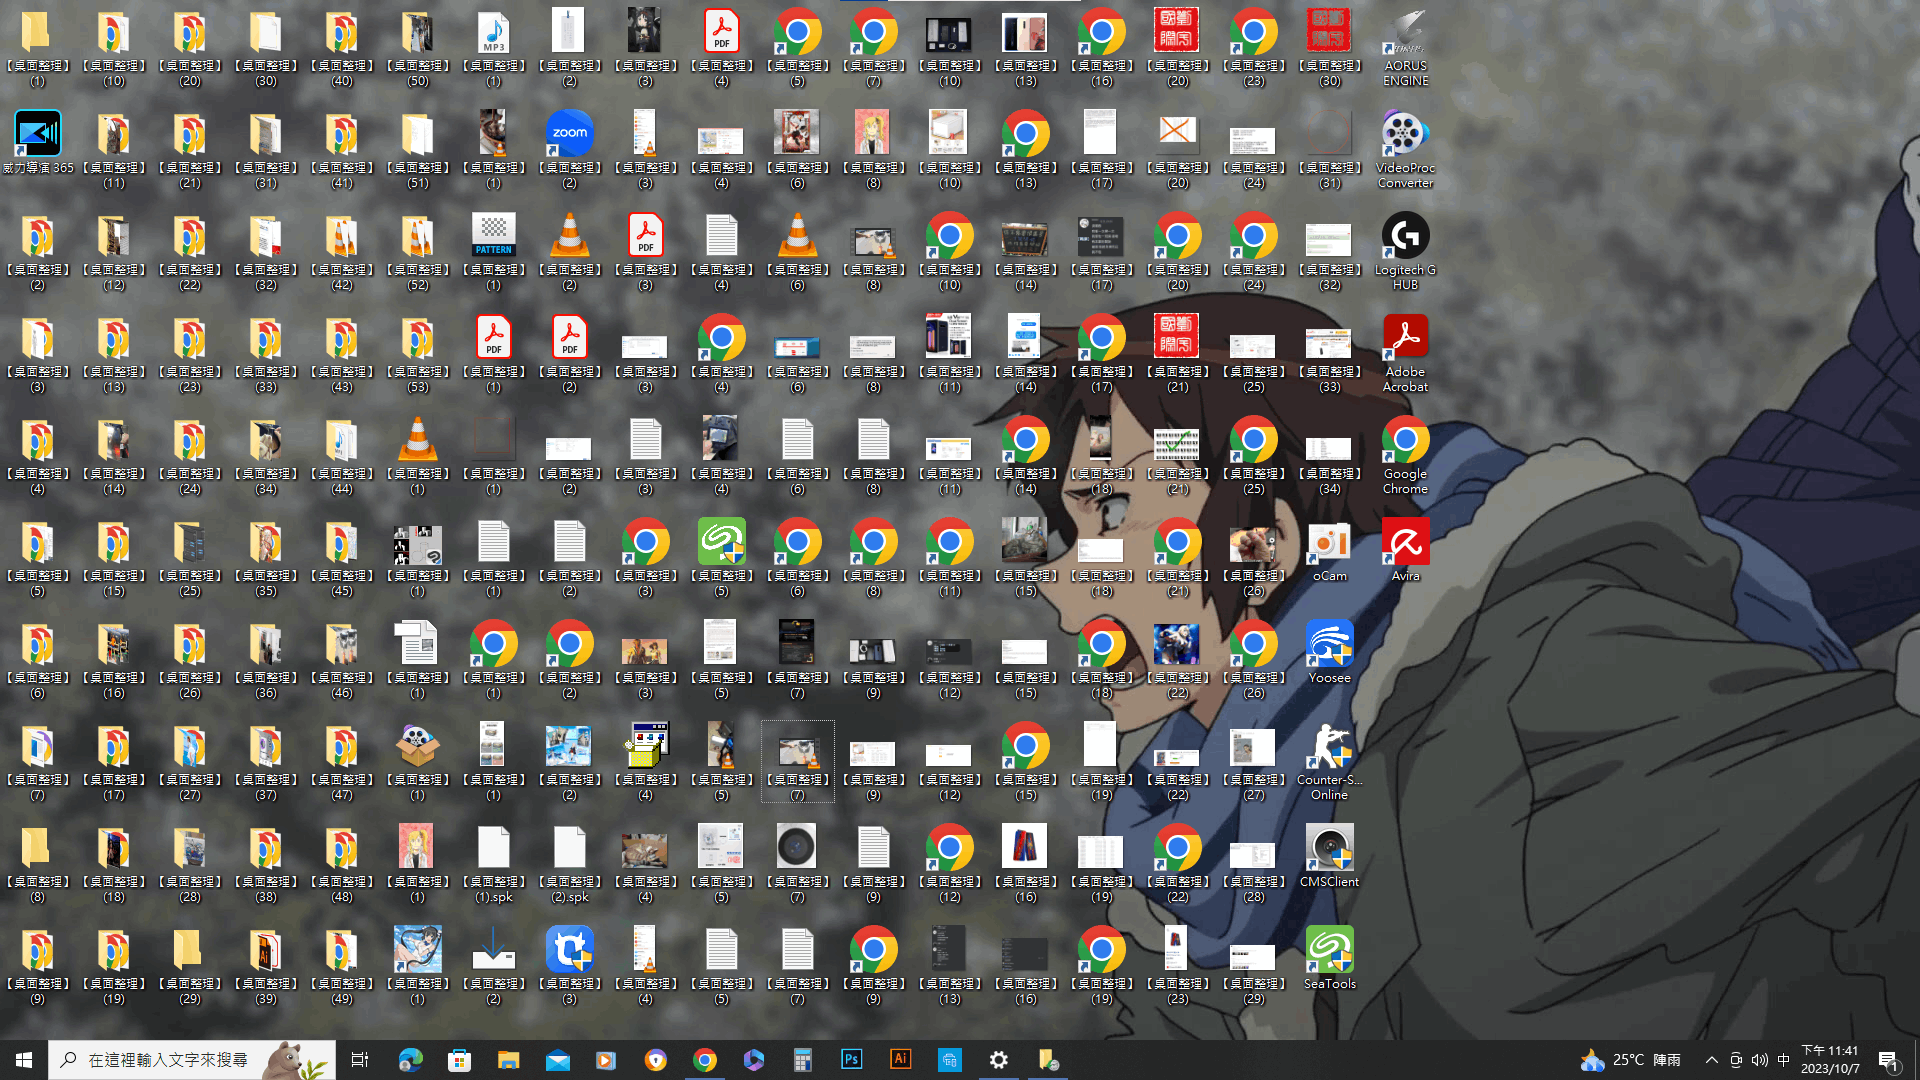Click the volume speaker tray icon
This screenshot has width=1920, height=1080.
[1759, 1060]
